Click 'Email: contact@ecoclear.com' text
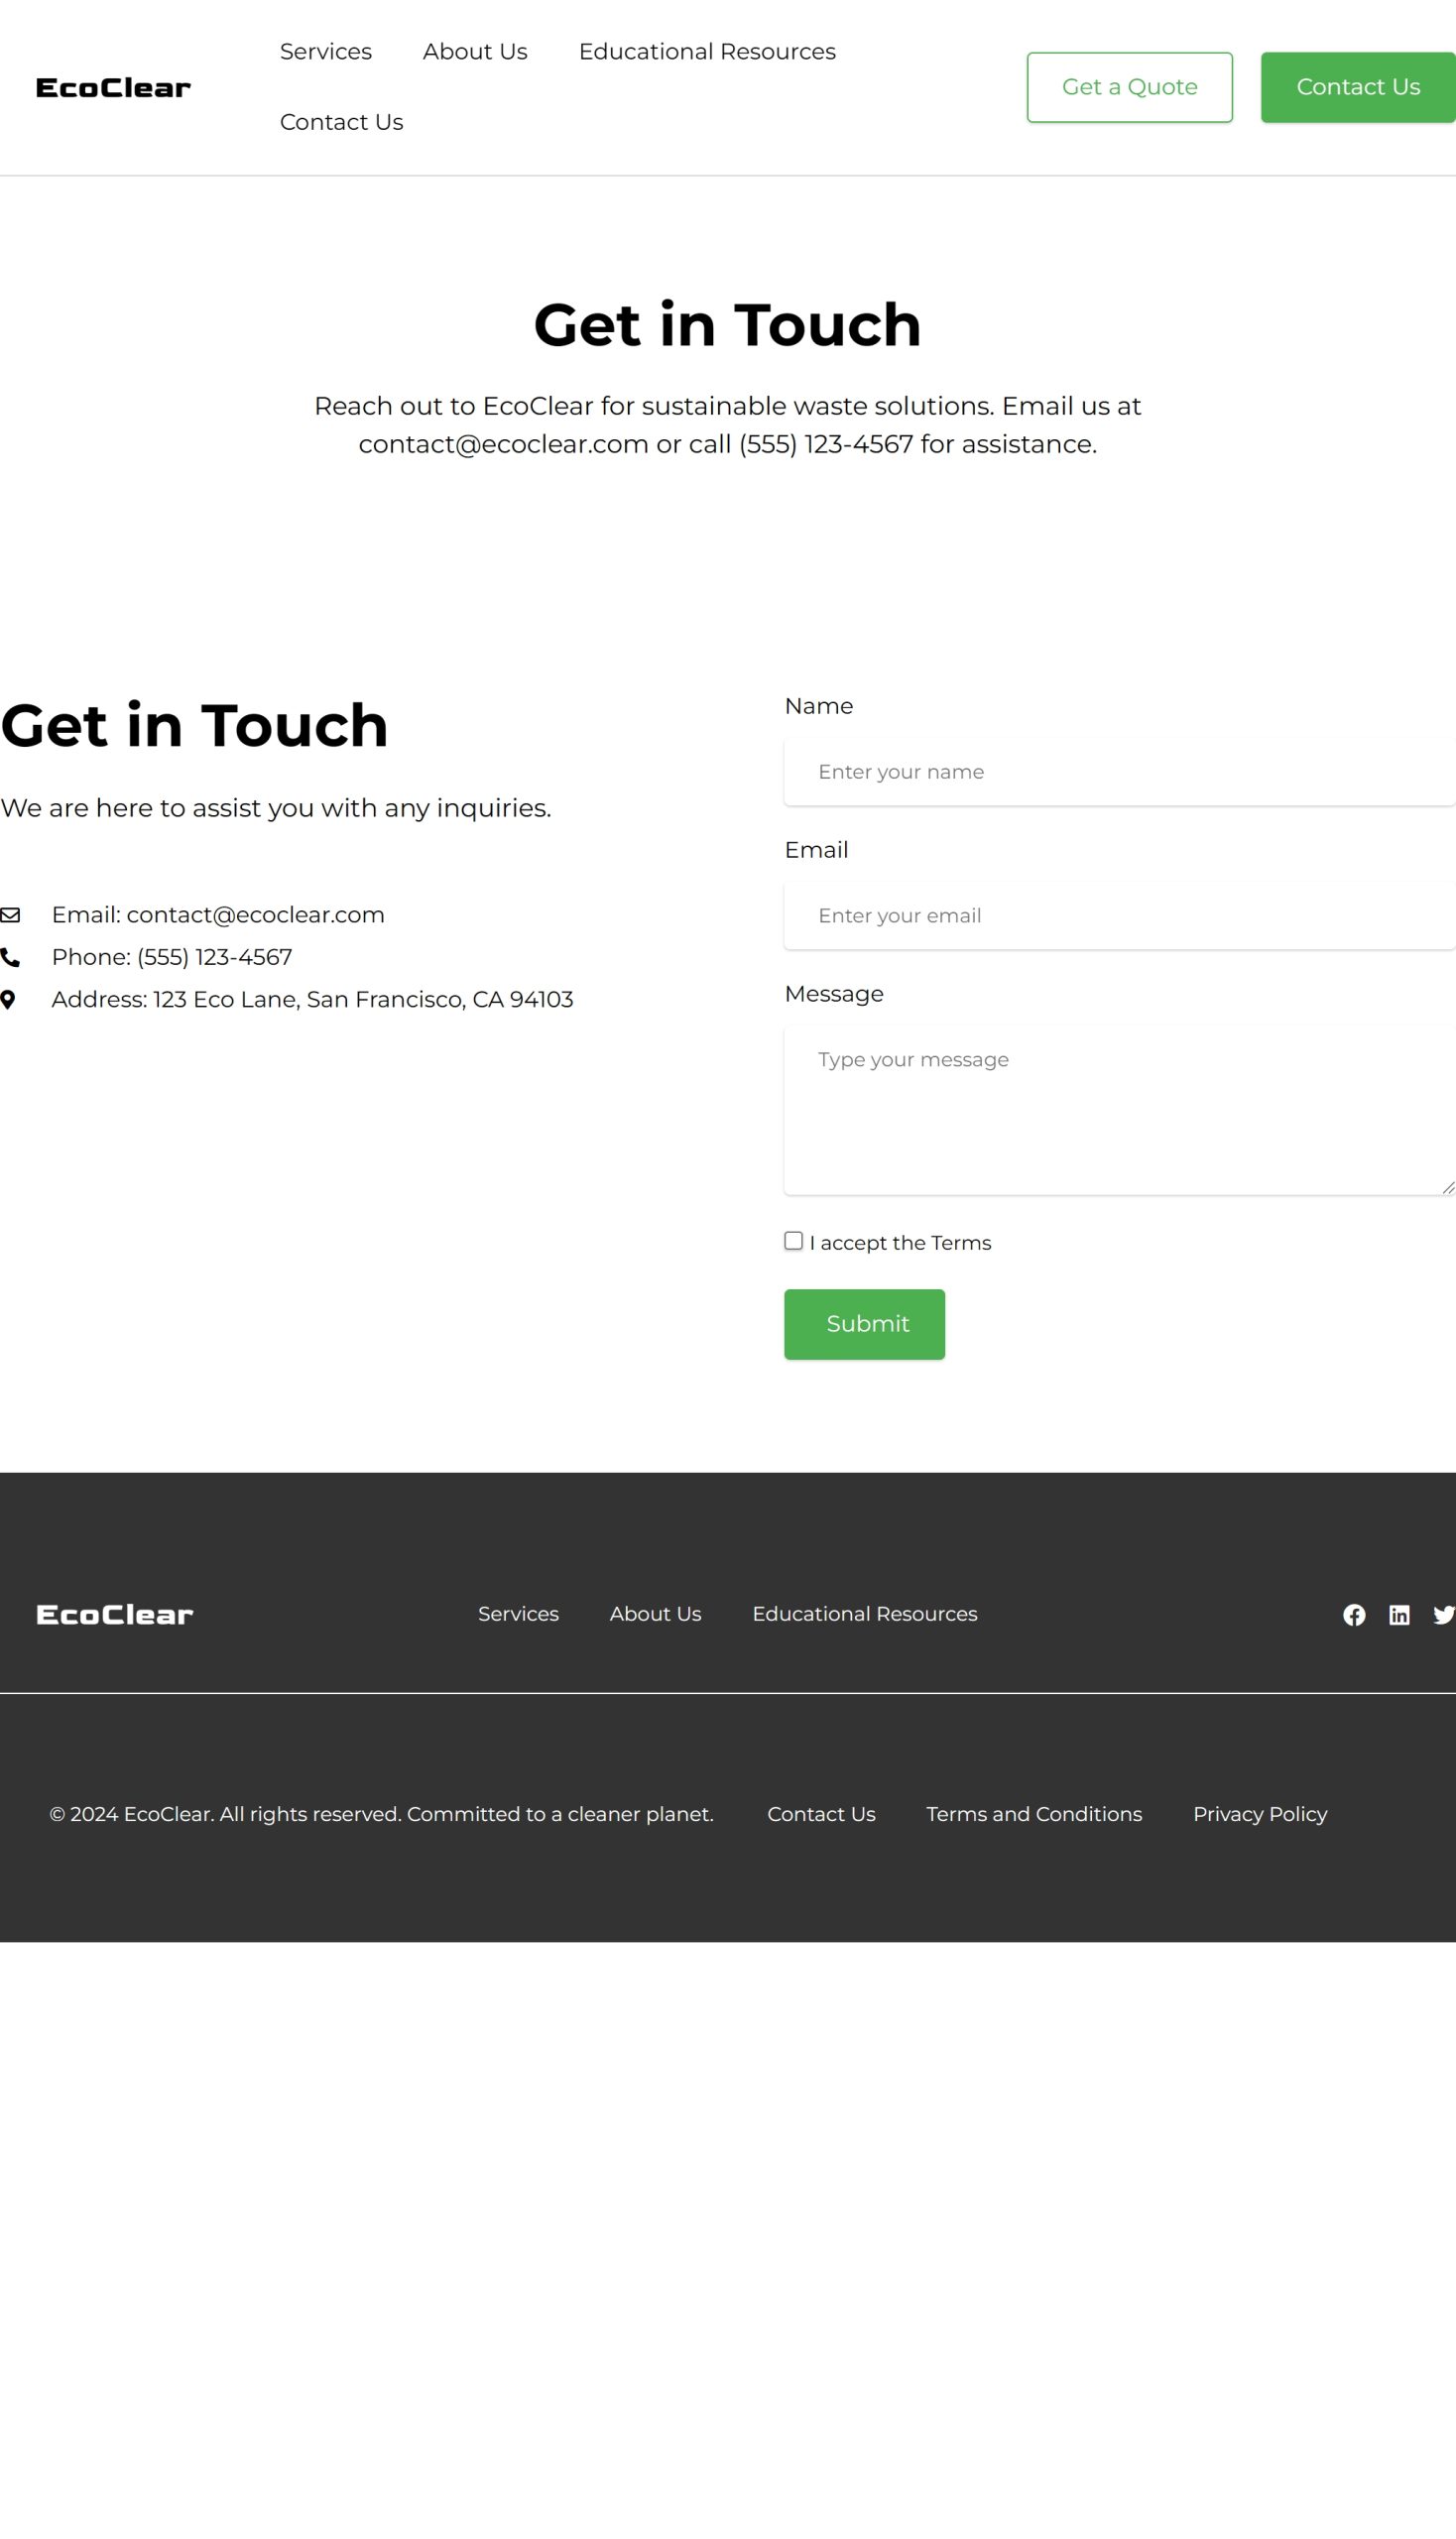1456x2539 pixels. 218,915
